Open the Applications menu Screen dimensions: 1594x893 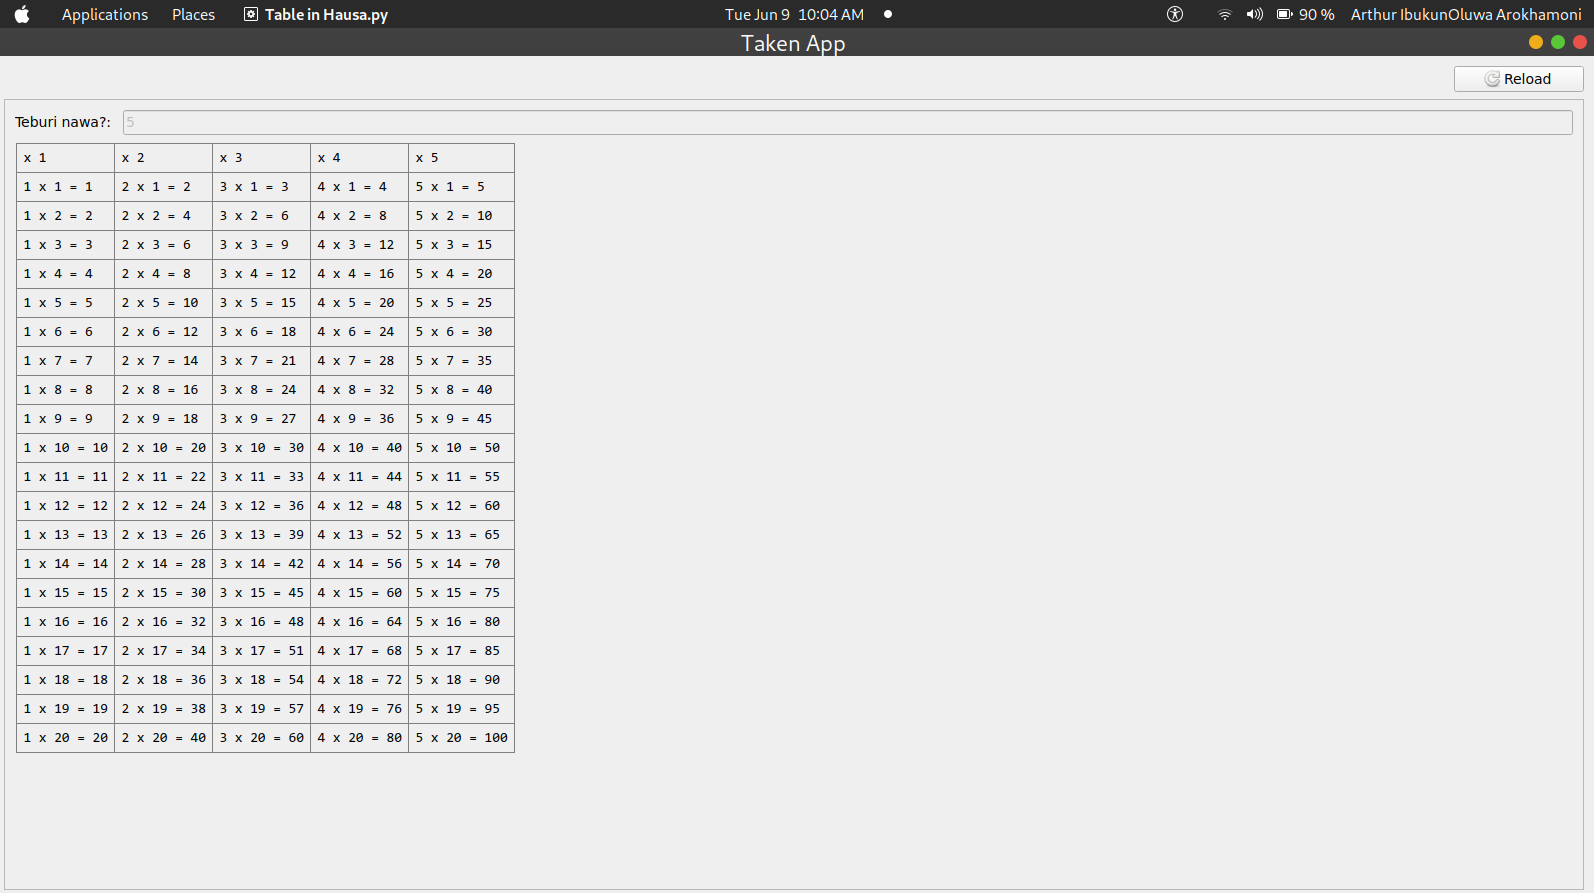pyautogui.click(x=105, y=14)
